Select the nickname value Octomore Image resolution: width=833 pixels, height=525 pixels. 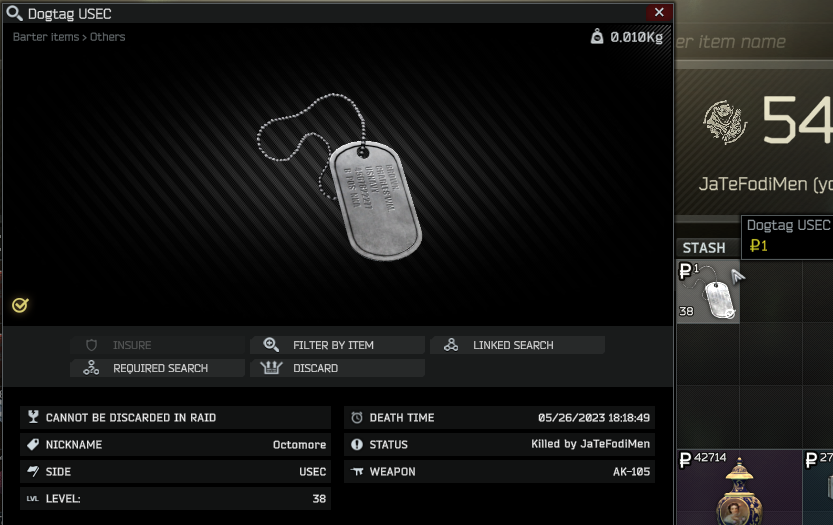(x=299, y=445)
